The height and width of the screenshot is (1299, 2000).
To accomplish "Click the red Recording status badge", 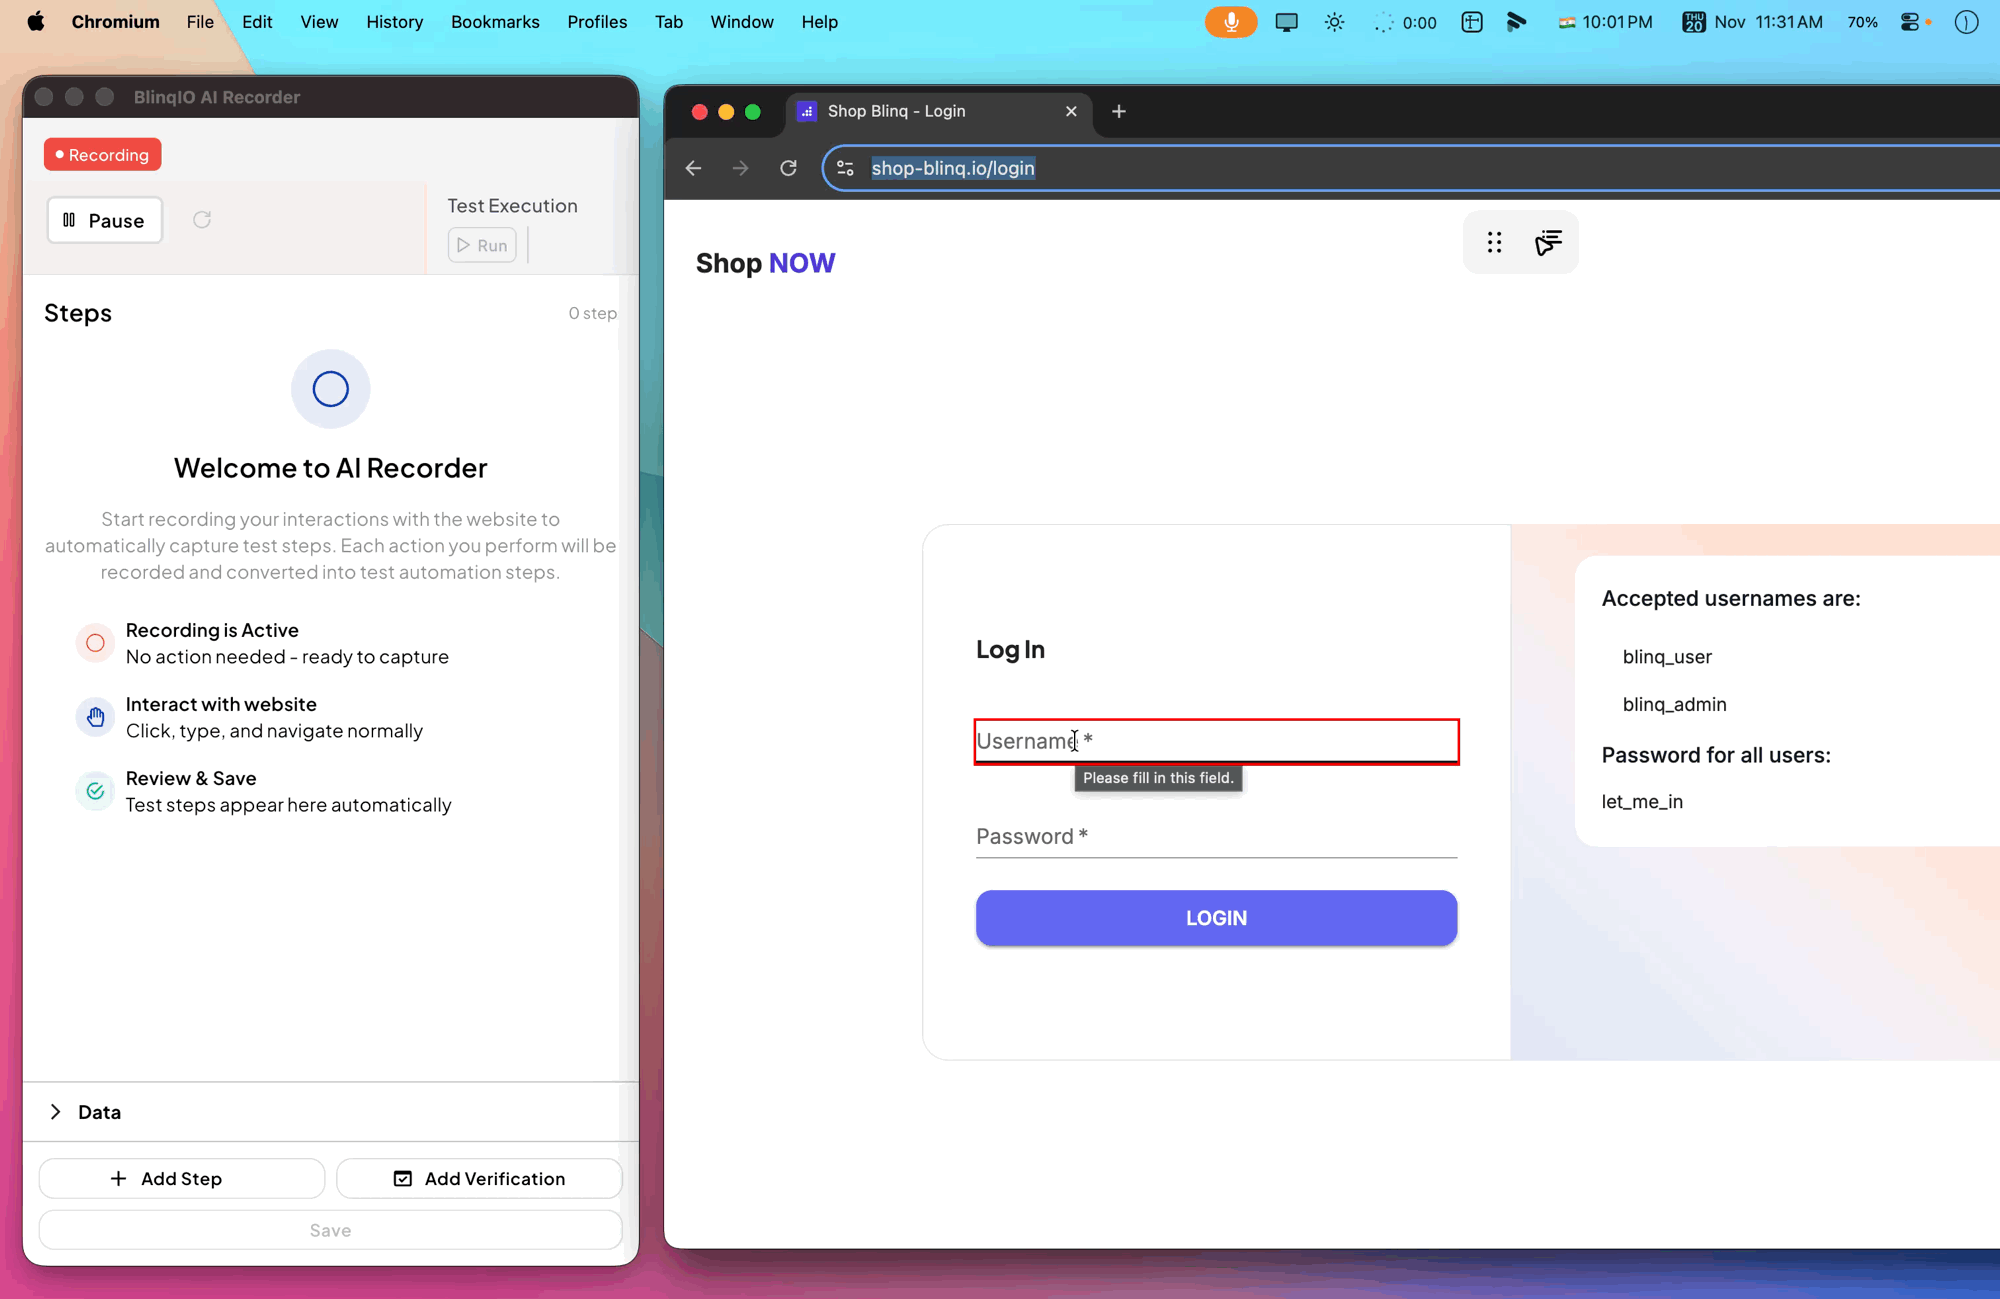I will pos(102,155).
